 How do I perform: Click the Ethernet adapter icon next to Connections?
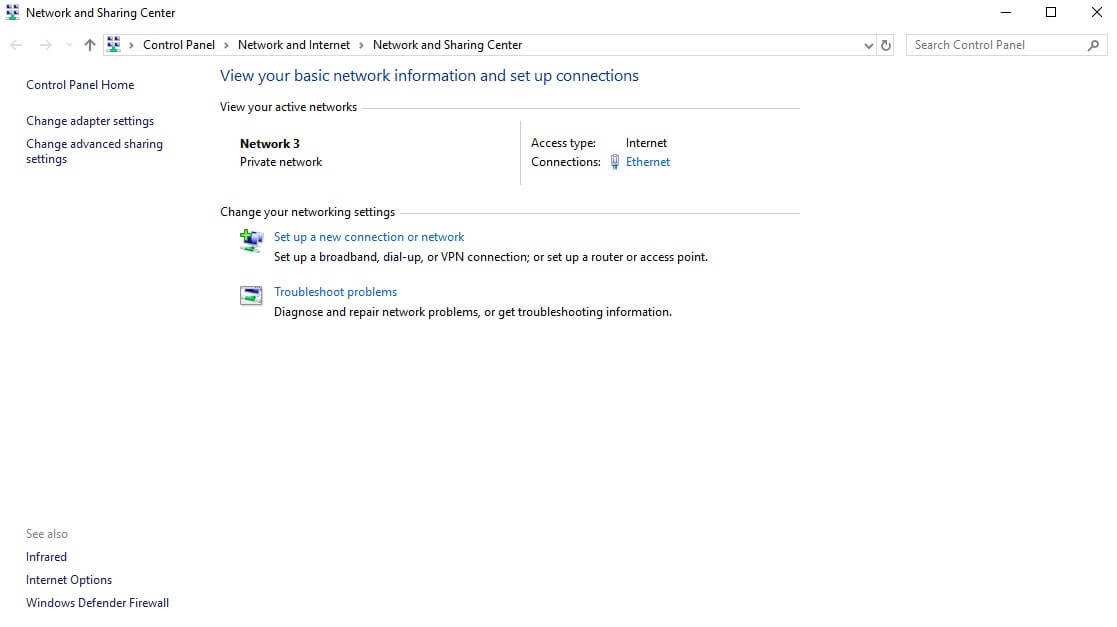tap(614, 161)
